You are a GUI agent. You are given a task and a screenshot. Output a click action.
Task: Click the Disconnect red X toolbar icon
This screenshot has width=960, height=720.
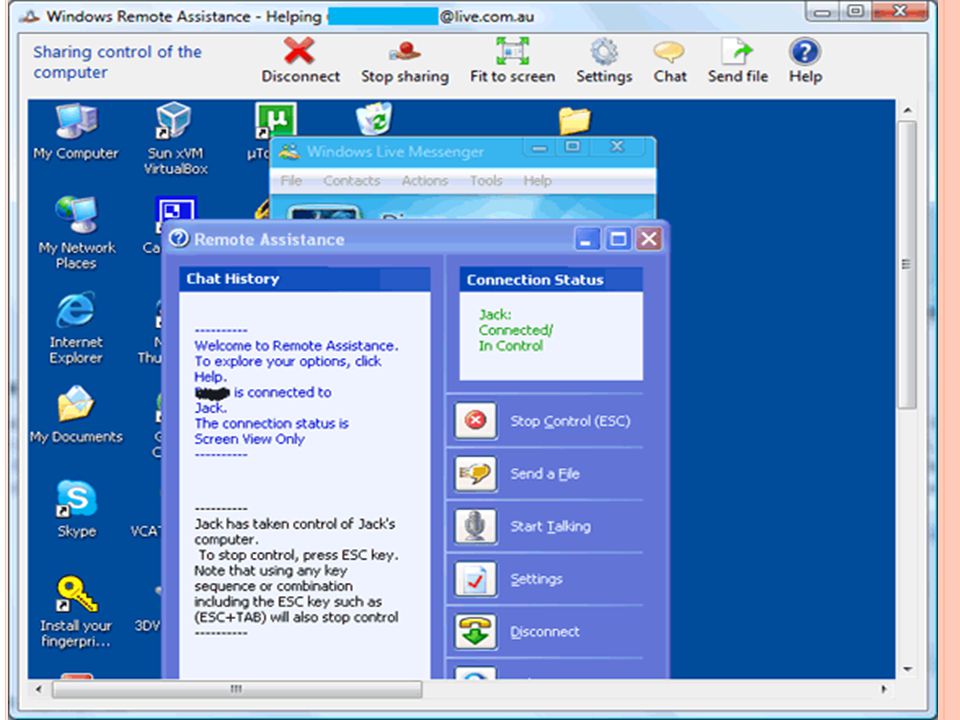(x=299, y=51)
